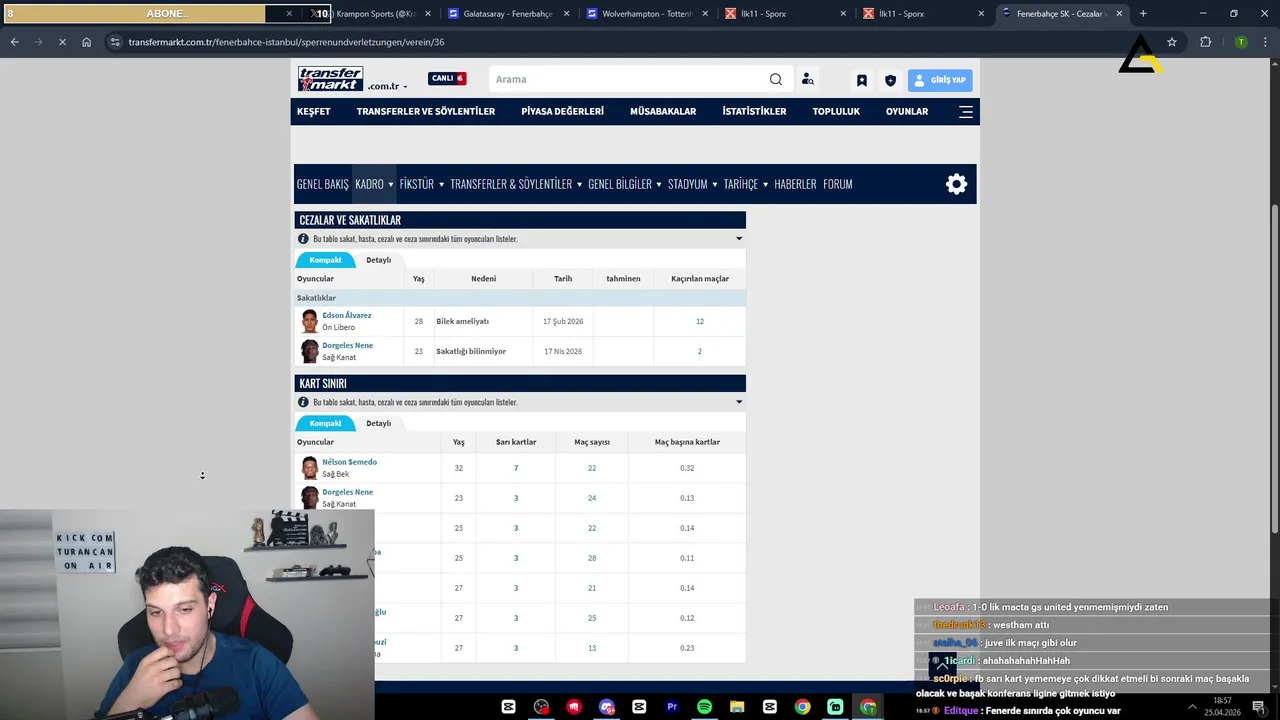Click Edson Álvarez missed matches value 12
Image resolution: width=1280 pixels, height=720 pixels.
pos(700,321)
